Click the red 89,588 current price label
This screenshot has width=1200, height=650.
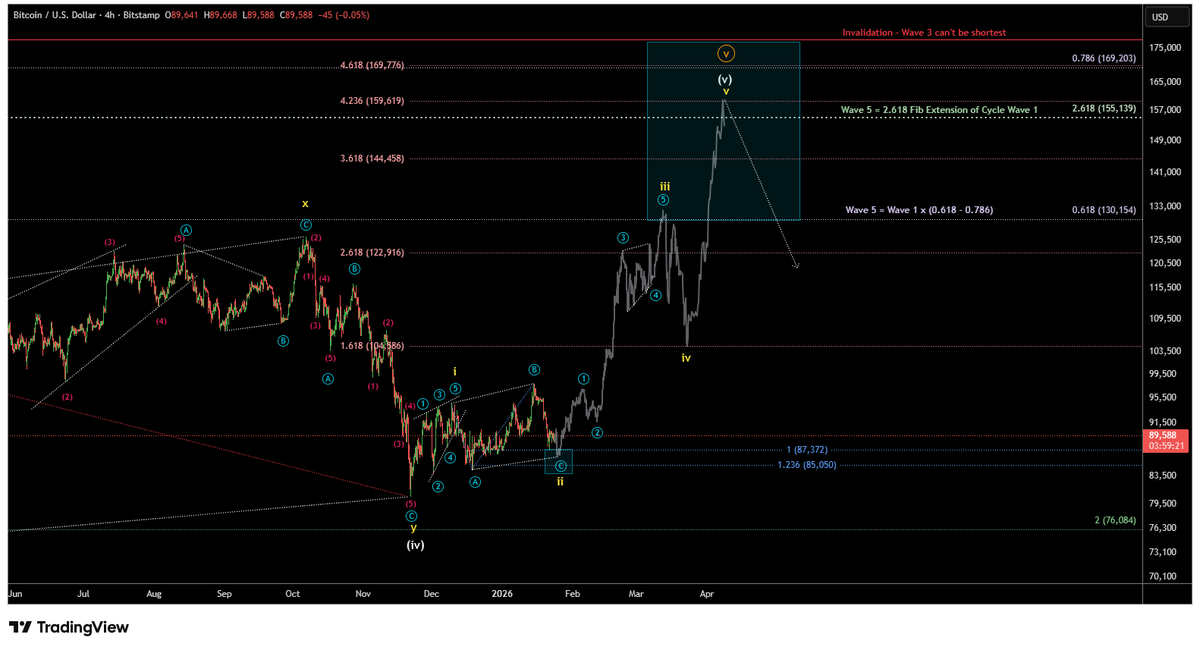pos(1165,435)
